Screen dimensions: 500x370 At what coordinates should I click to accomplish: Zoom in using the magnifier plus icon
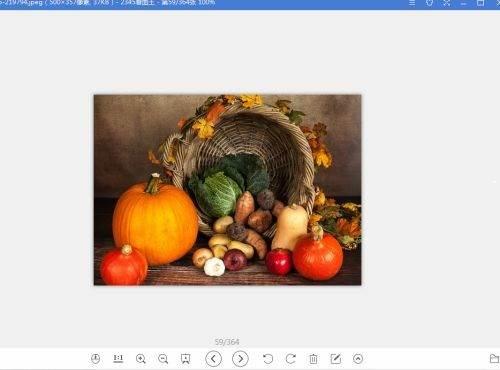[141, 359]
